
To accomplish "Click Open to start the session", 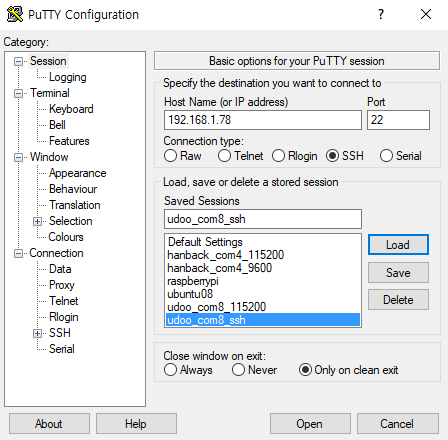I will point(310,424).
